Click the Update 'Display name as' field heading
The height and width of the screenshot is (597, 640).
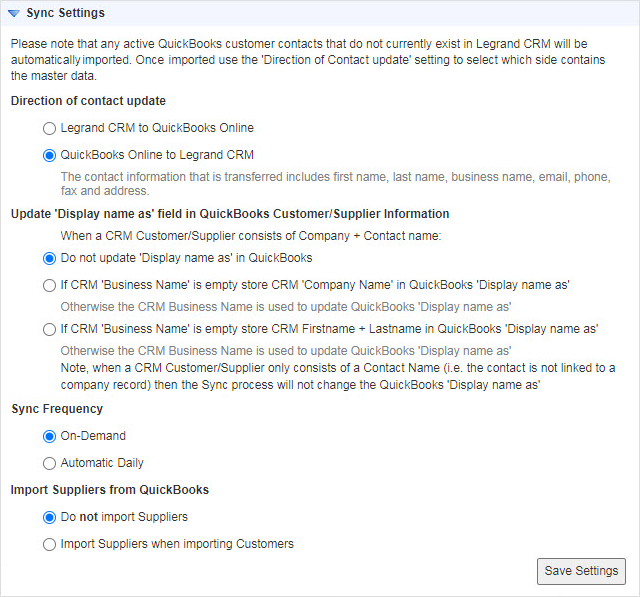pyautogui.click(x=230, y=213)
